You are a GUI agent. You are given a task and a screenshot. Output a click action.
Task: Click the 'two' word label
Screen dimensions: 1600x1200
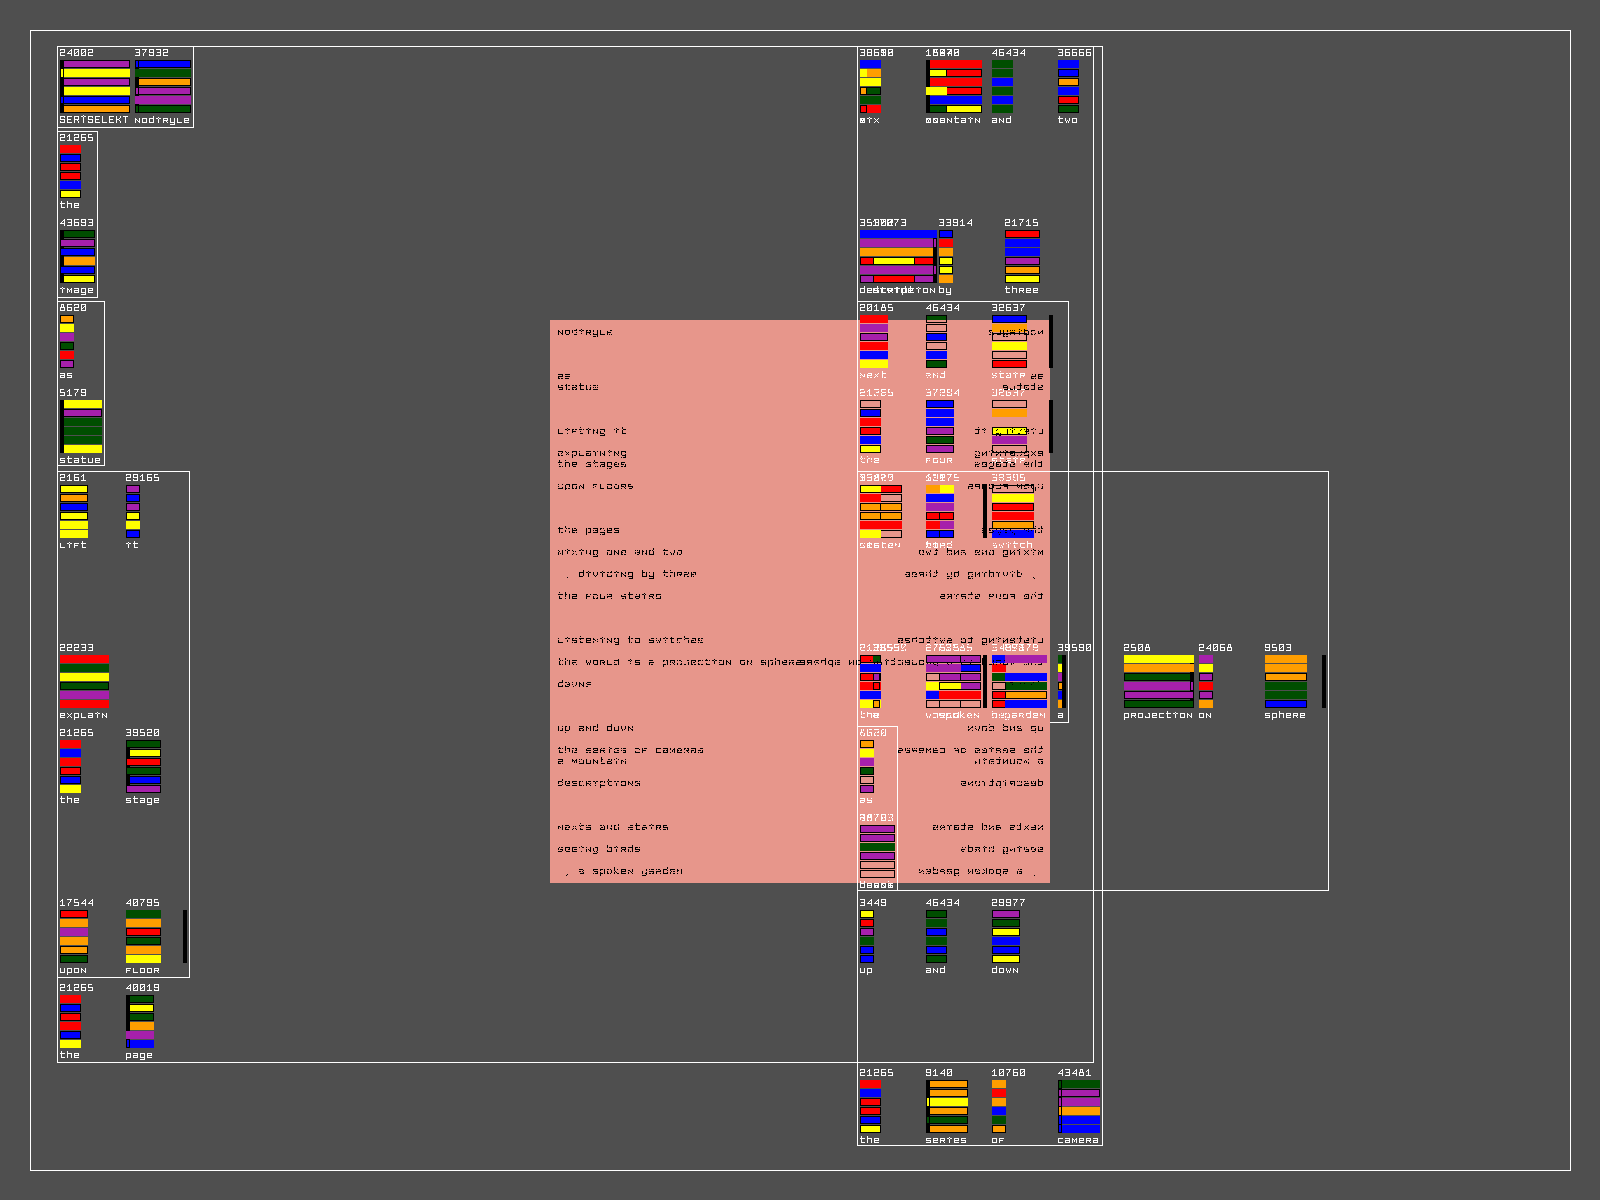(x=1068, y=120)
